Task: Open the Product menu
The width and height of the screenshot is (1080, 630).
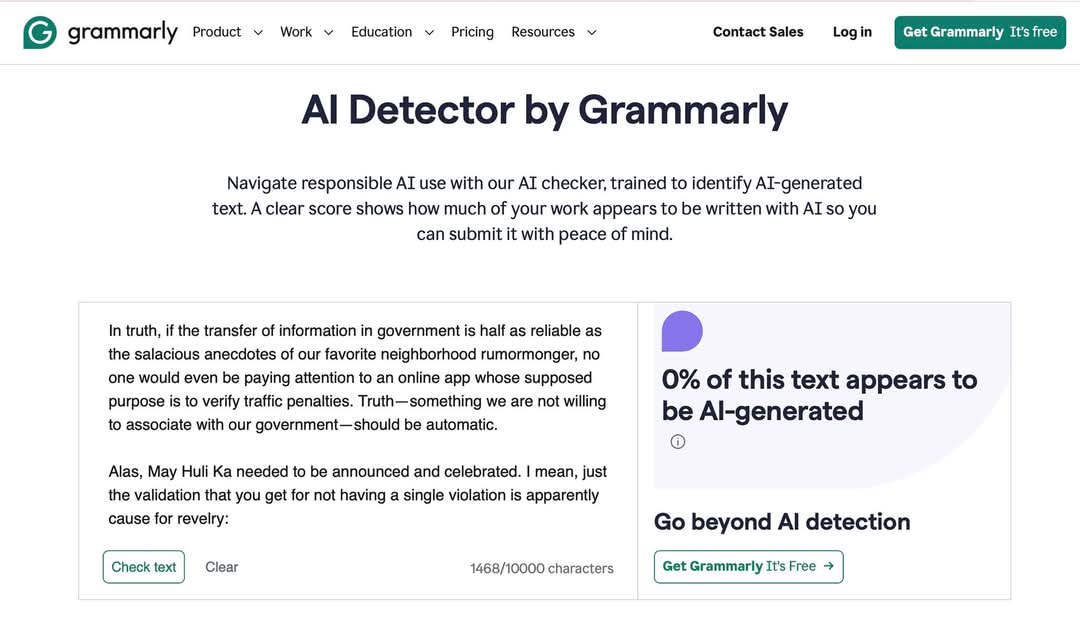Action: coord(217,32)
